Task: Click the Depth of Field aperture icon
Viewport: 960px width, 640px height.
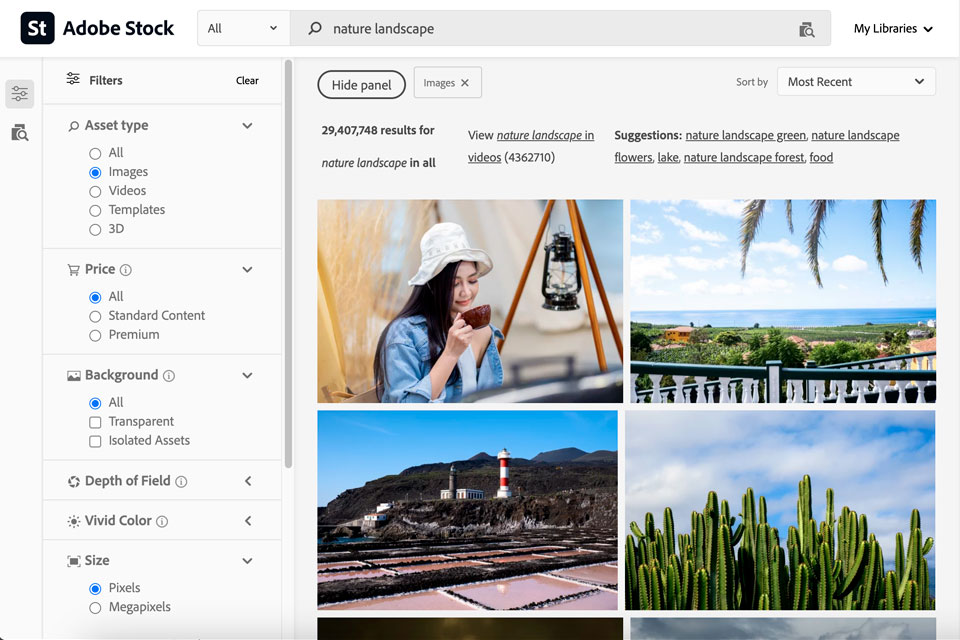Action: pos(73,481)
